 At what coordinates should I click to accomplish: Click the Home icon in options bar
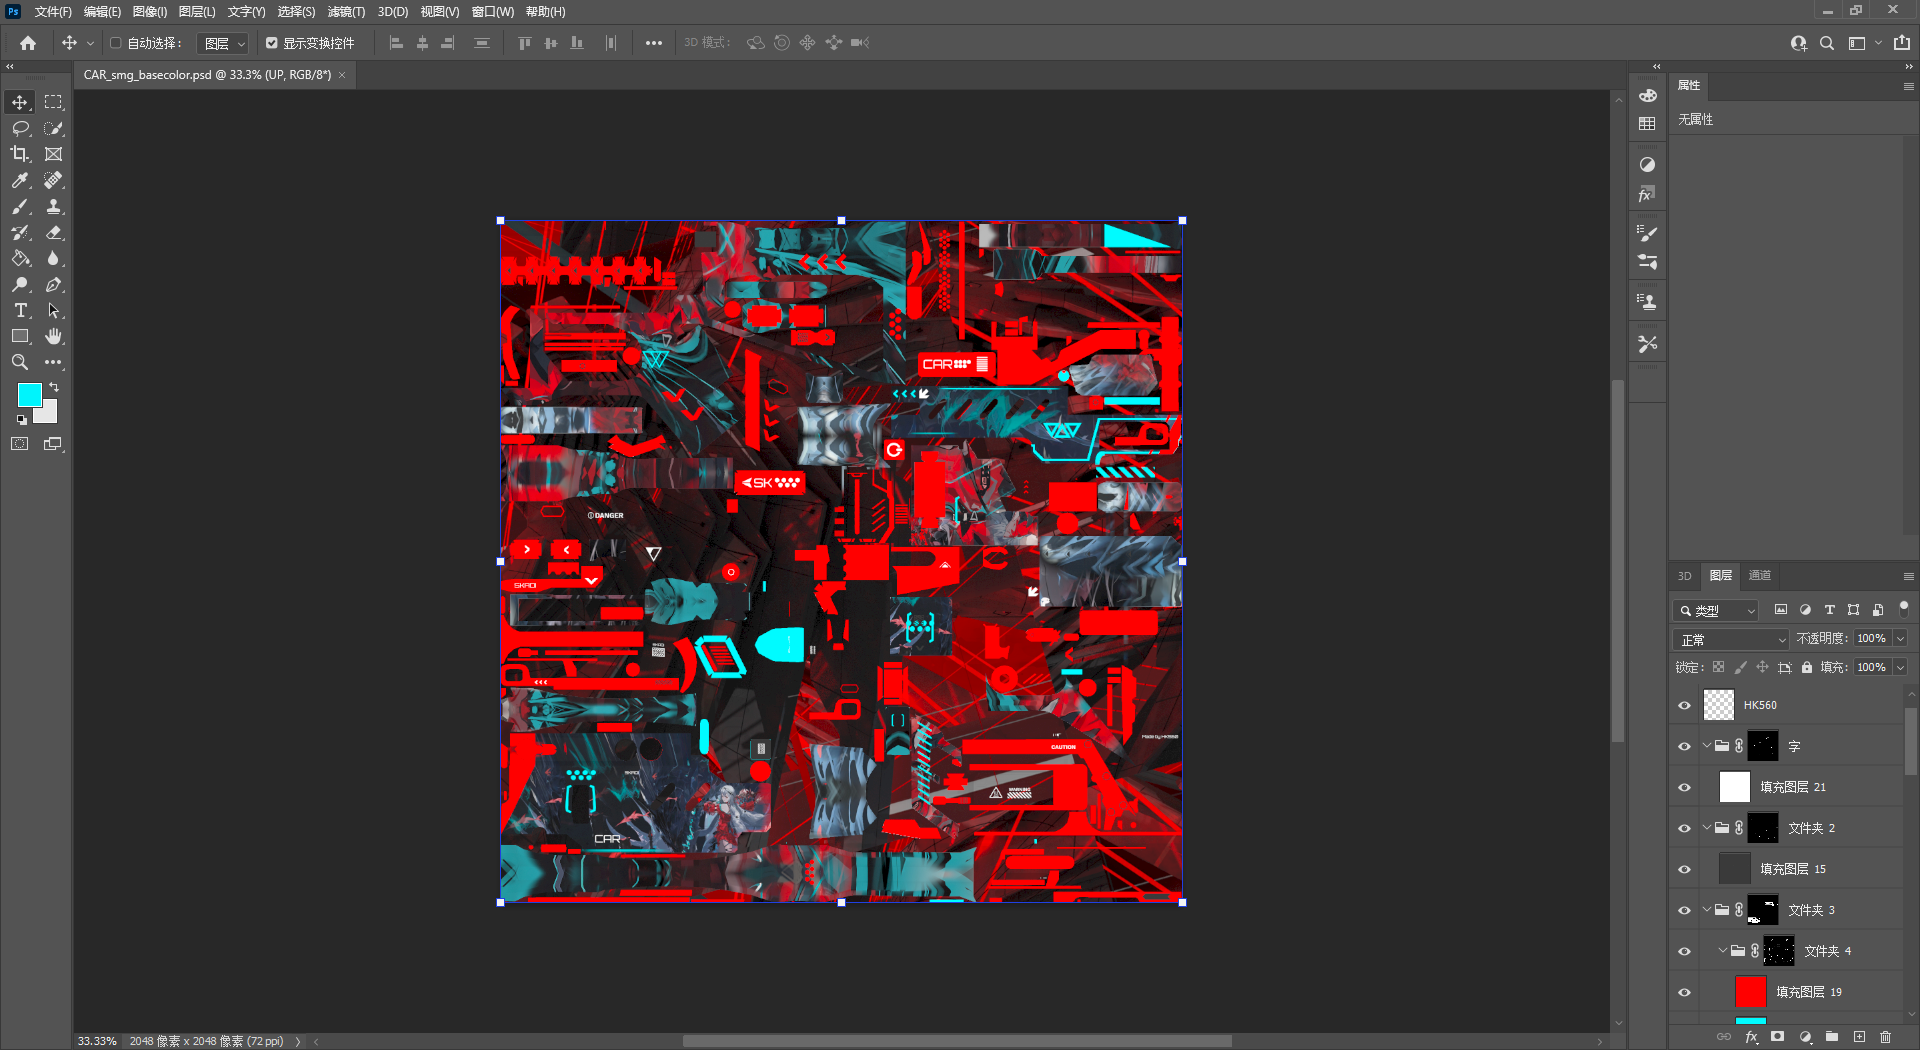[28, 43]
